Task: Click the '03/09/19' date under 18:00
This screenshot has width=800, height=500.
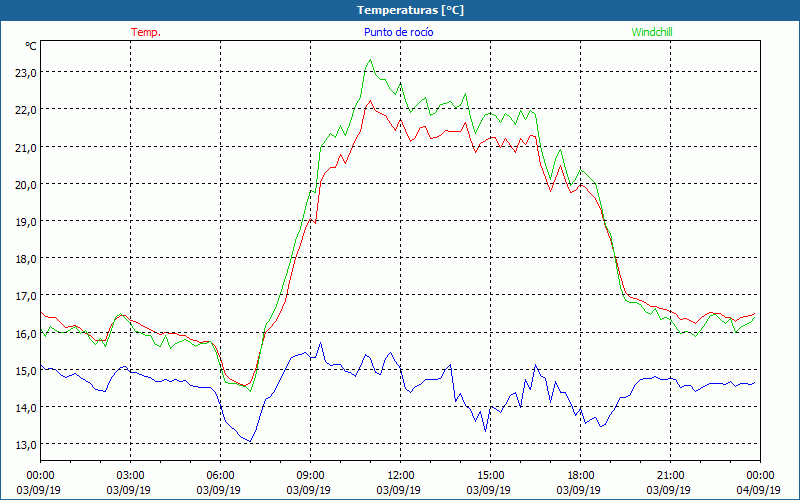Action: tap(579, 490)
